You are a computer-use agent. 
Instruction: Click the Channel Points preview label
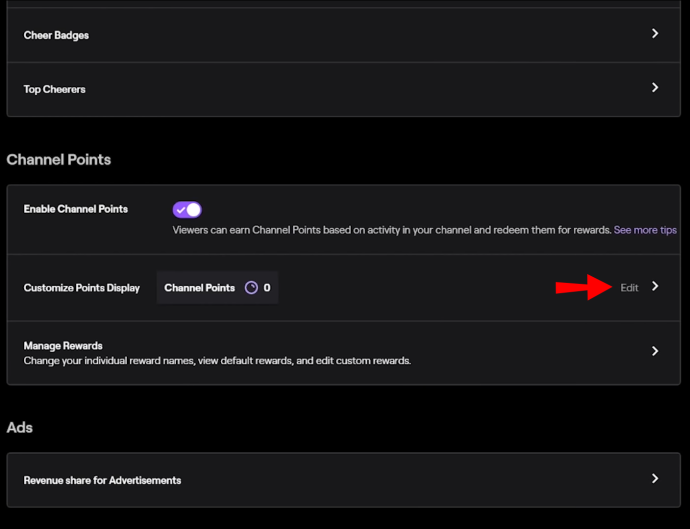tap(199, 288)
